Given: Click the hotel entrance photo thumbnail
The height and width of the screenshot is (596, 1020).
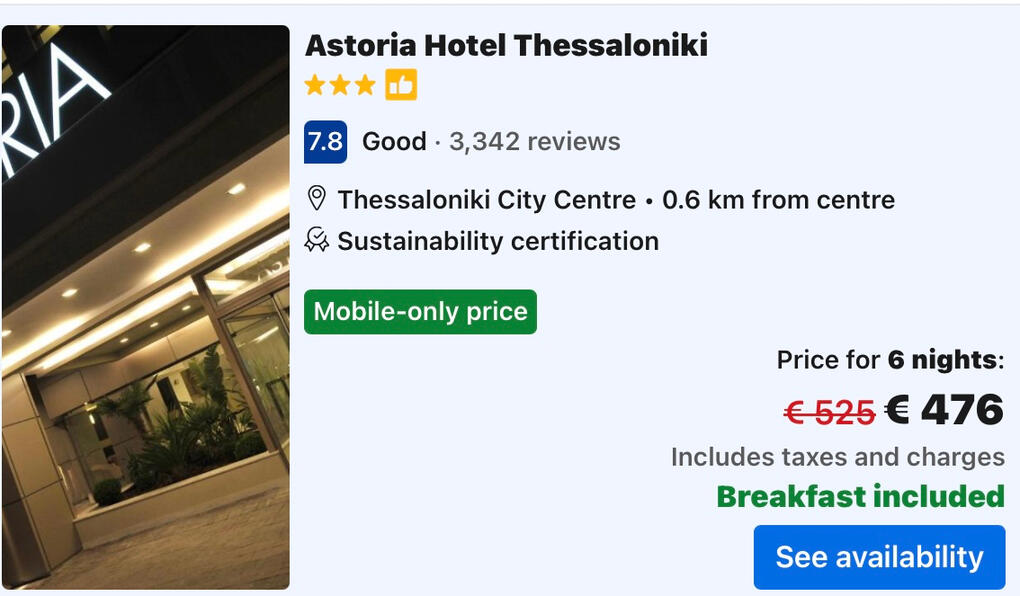Looking at the screenshot, I should coord(145,306).
